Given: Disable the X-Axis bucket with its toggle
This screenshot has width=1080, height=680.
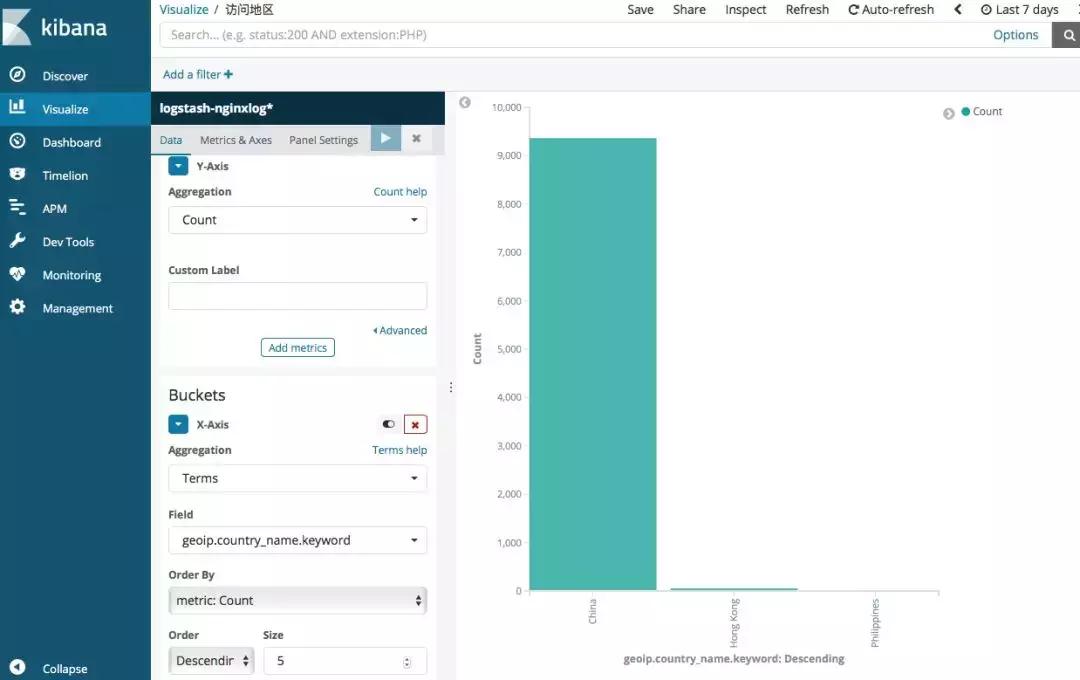Looking at the screenshot, I should pos(388,424).
